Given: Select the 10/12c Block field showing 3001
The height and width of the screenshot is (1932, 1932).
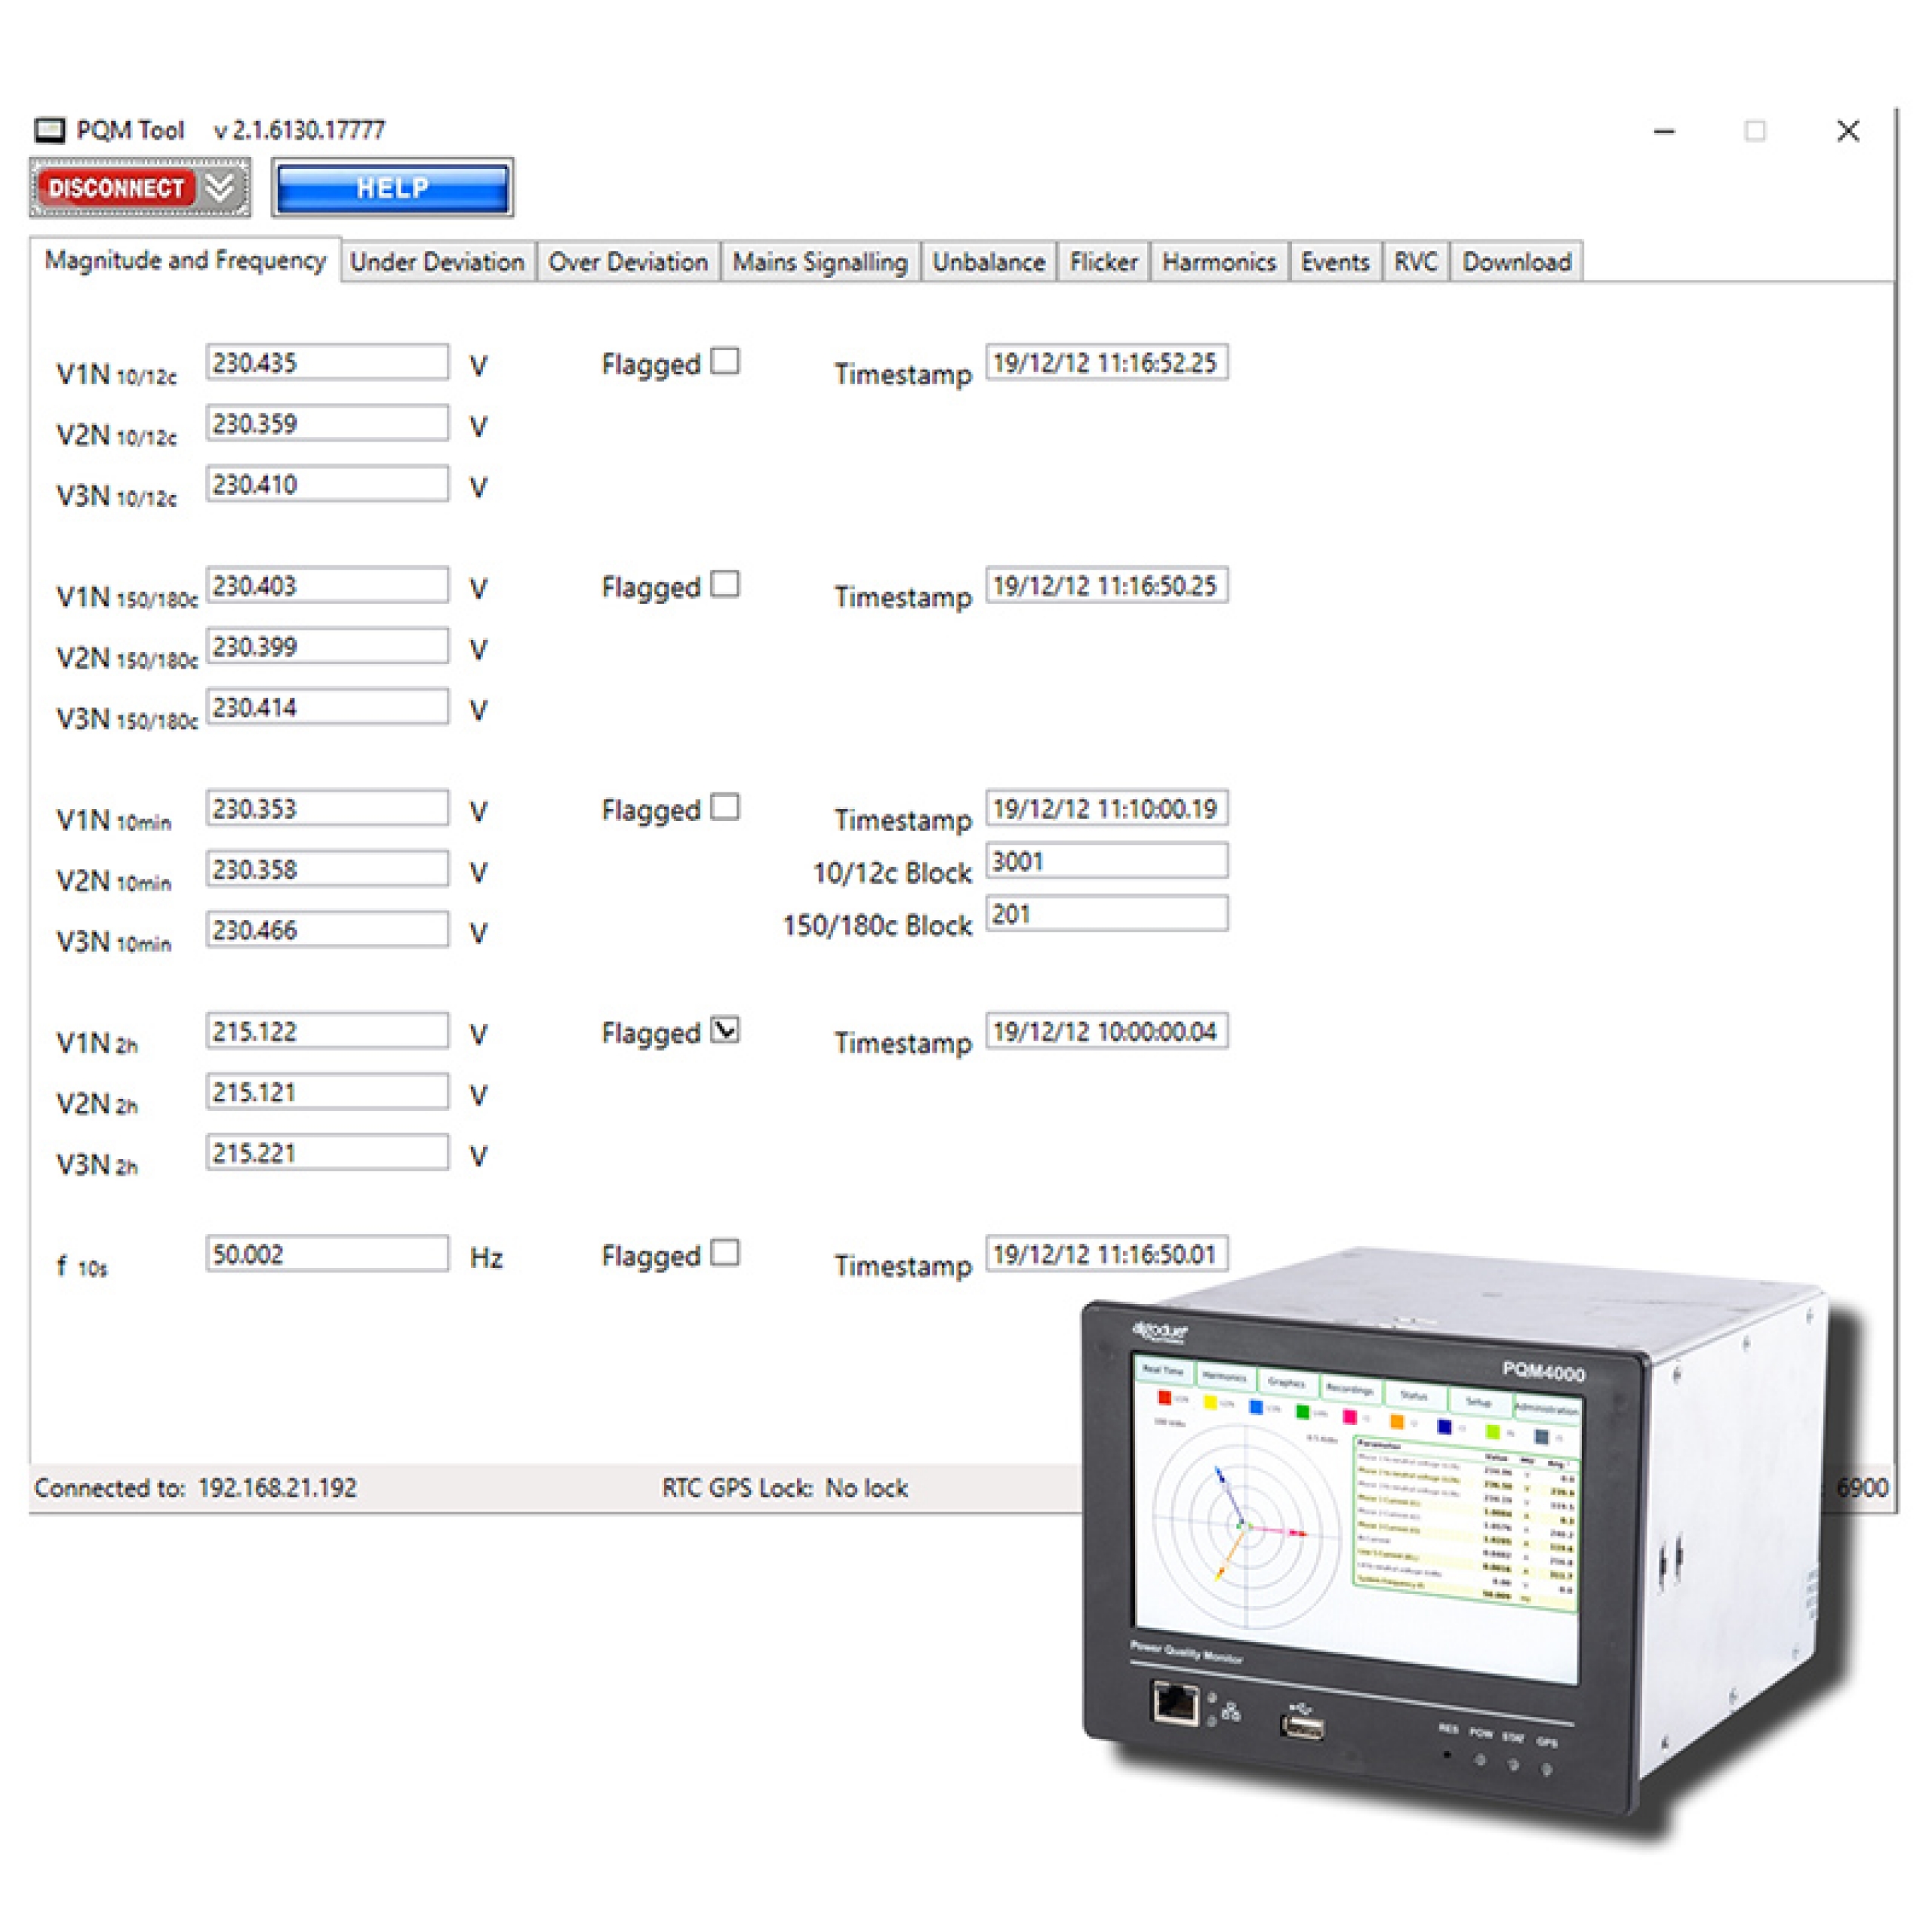Looking at the screenshot, I should [1107, 860].
